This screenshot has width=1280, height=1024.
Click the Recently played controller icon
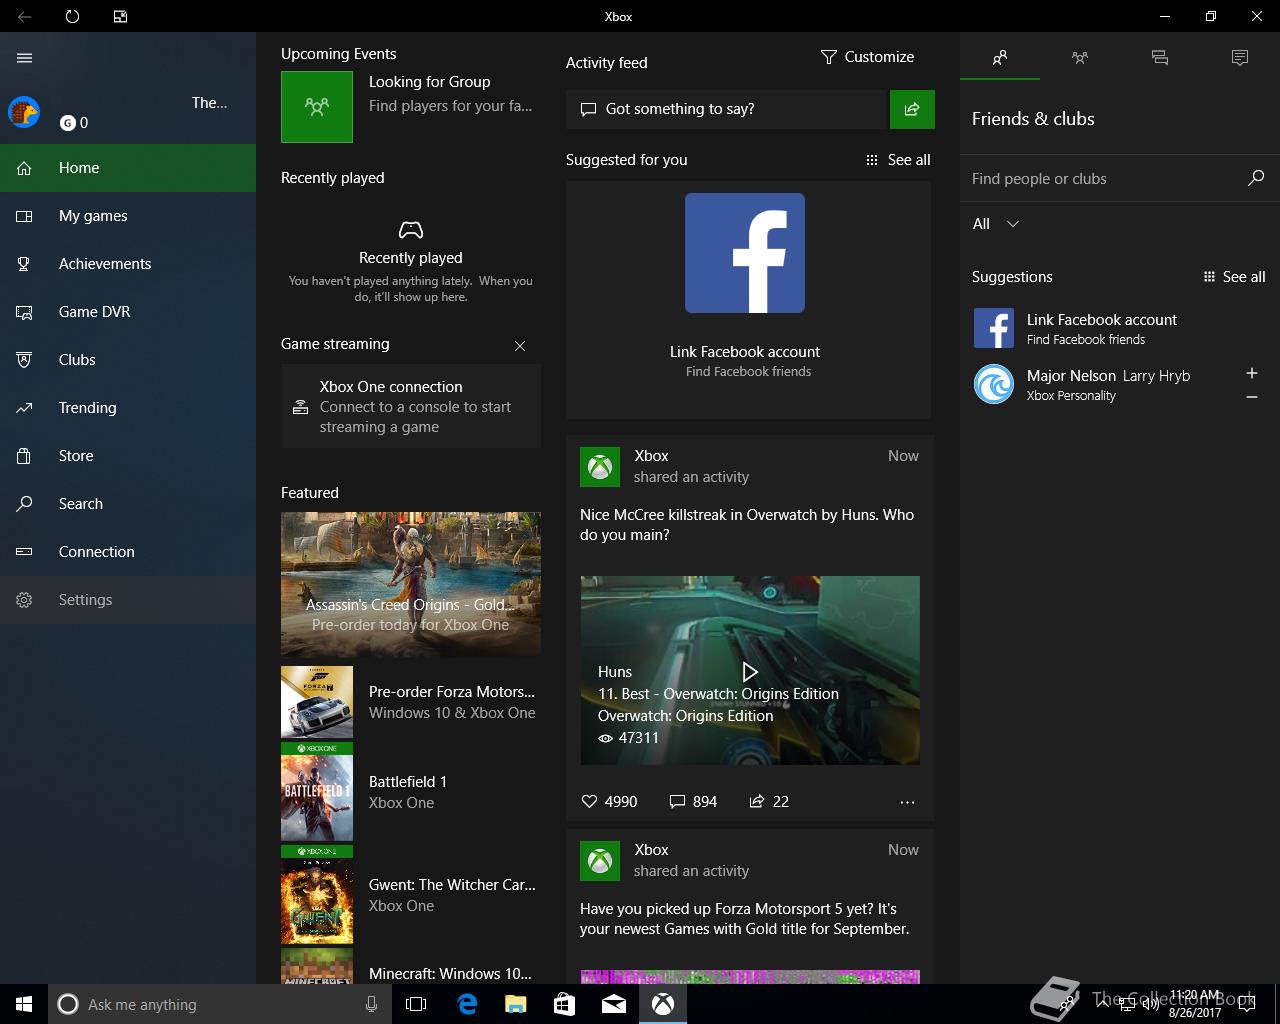tap(411, 230)
